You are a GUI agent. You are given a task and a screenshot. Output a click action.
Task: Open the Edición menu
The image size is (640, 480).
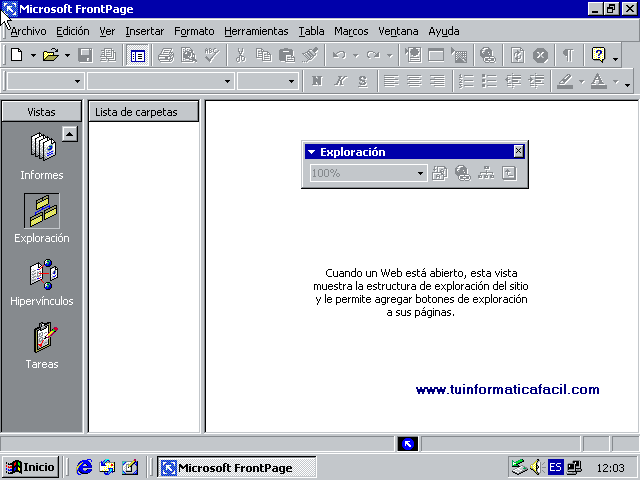(73, 31)
